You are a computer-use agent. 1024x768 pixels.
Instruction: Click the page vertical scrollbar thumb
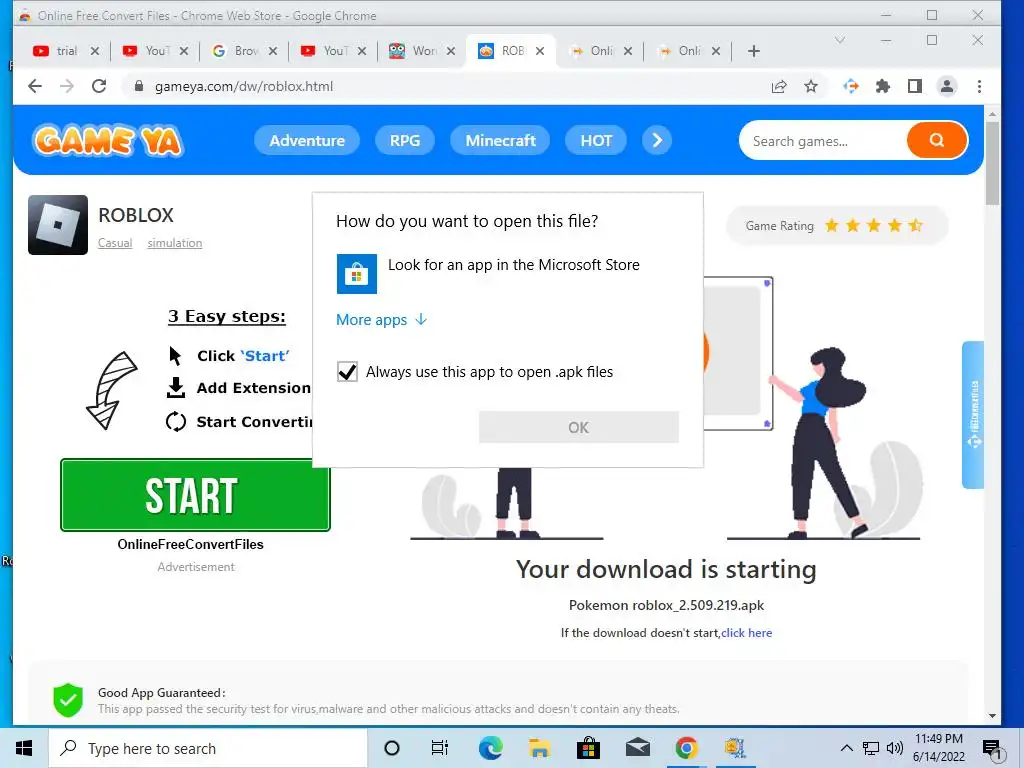click(x=992, y=163)
